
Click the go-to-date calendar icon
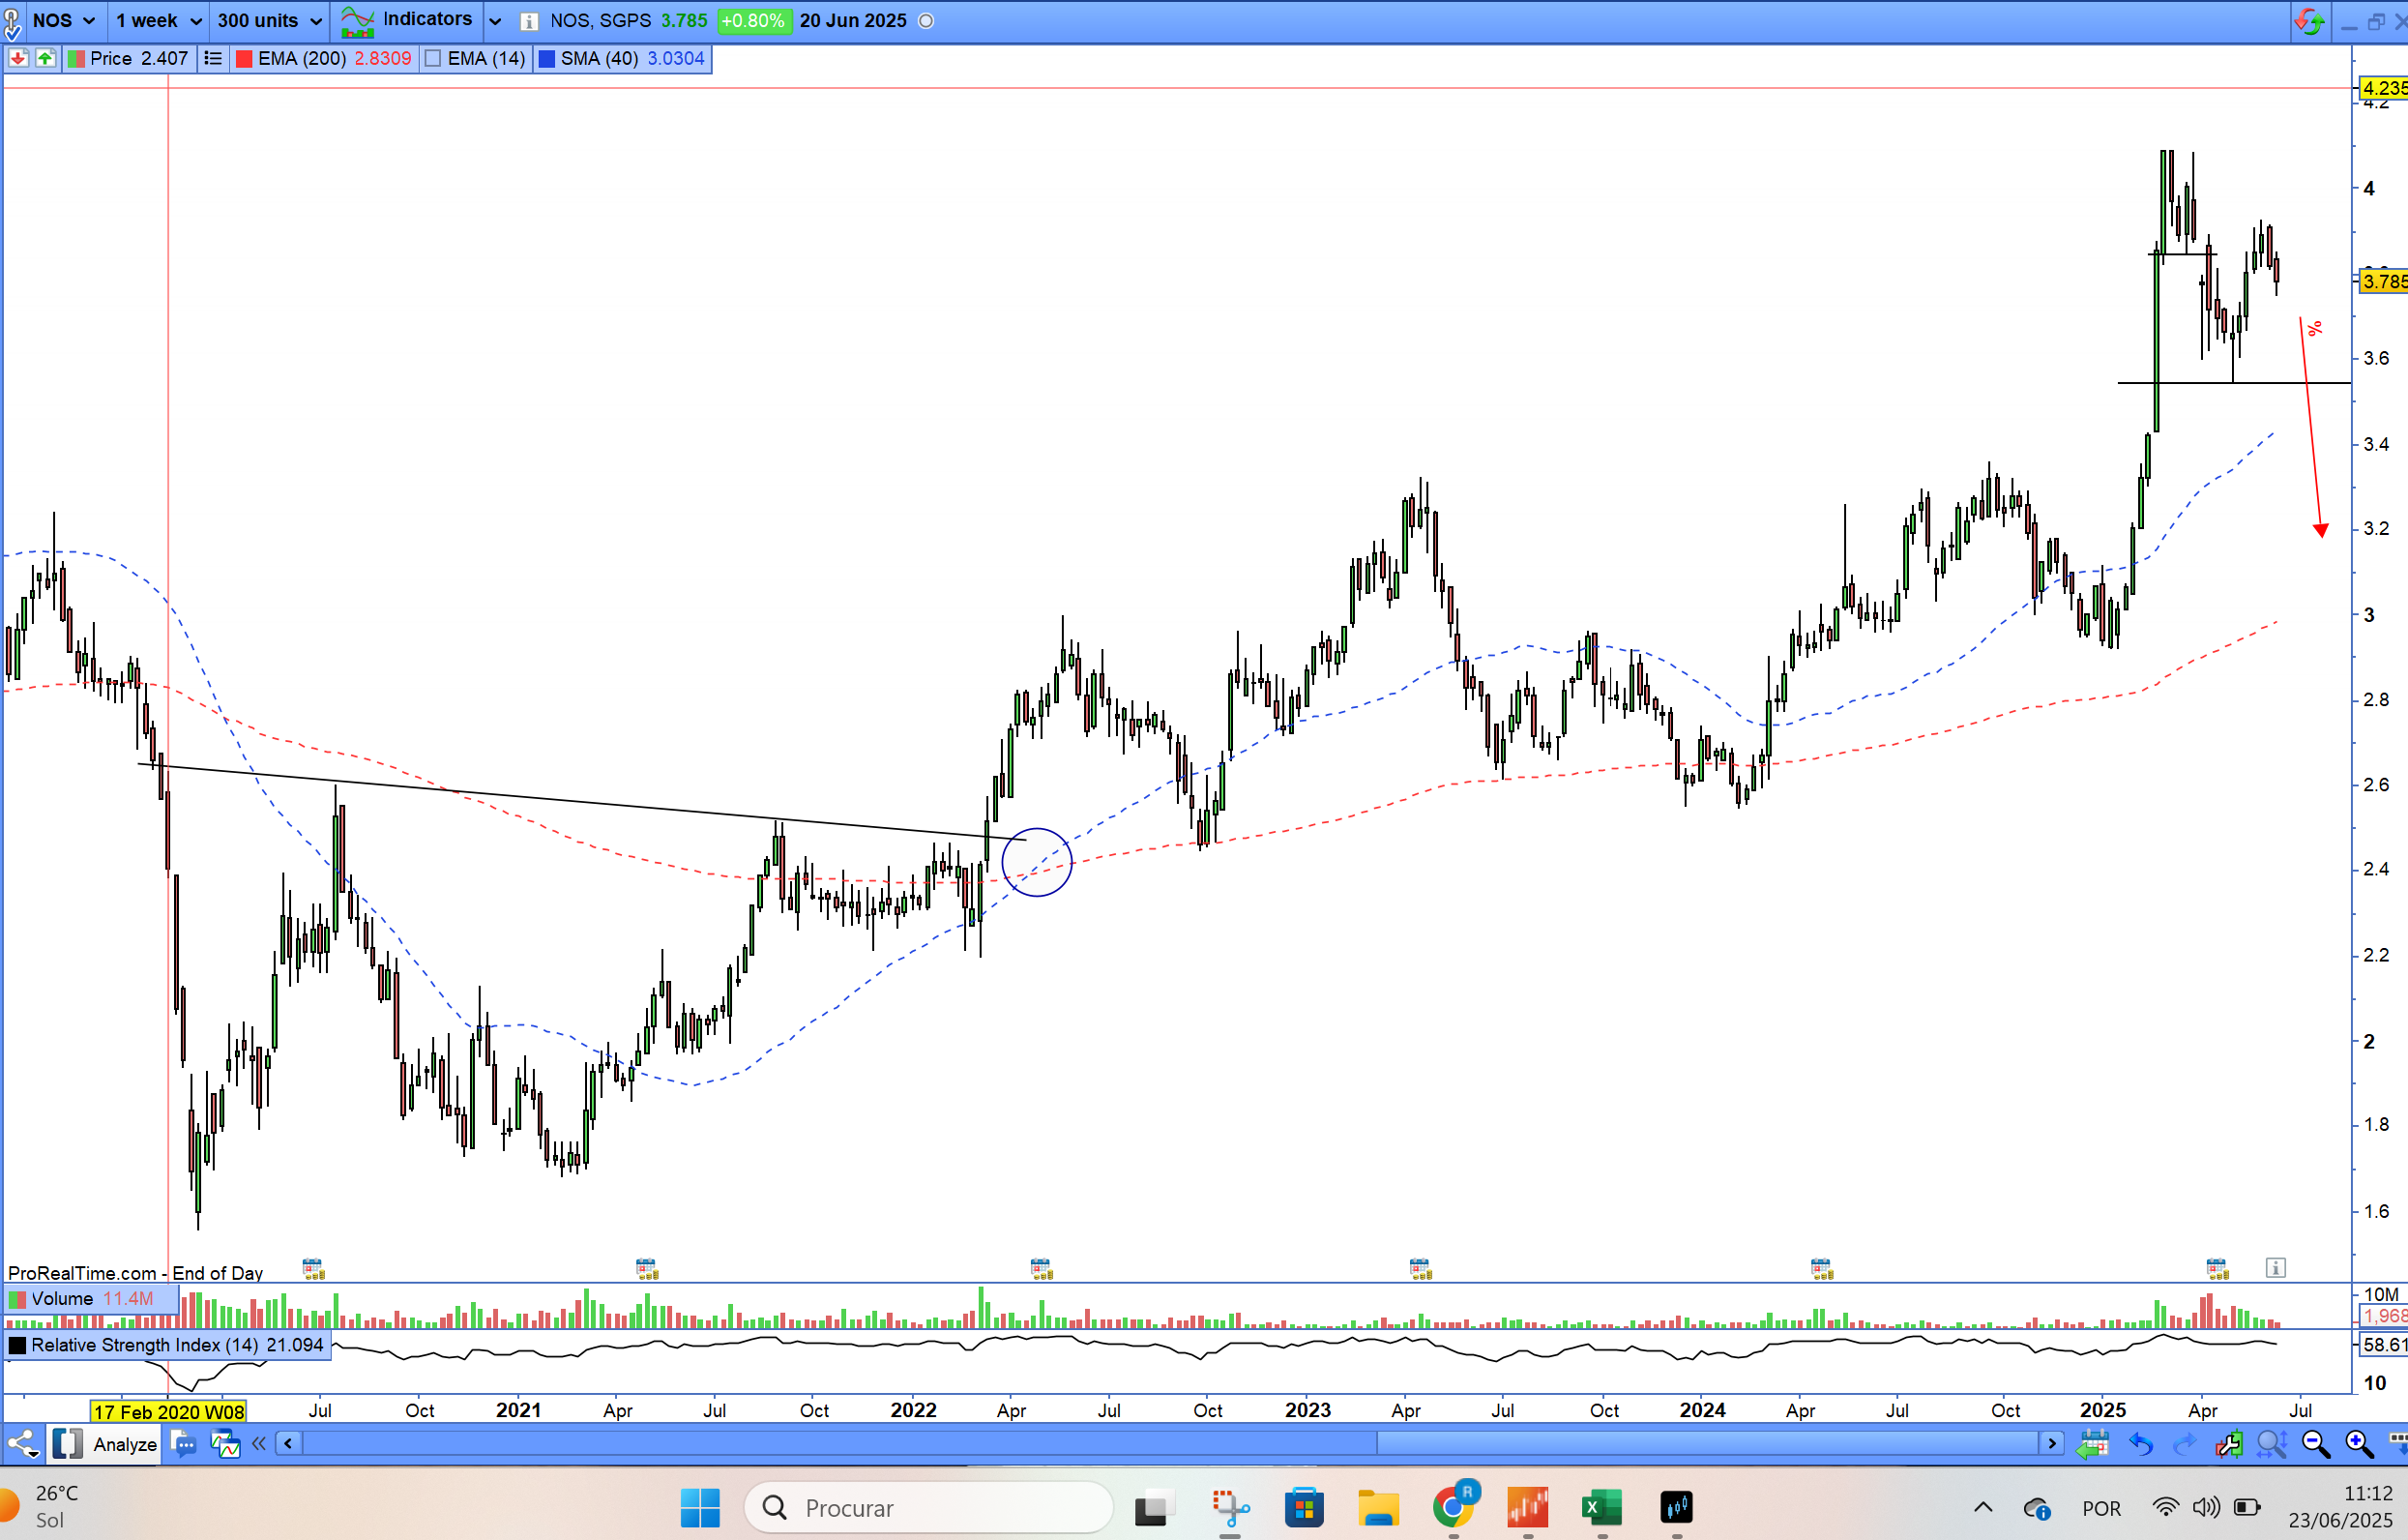coord(2092,1444)
